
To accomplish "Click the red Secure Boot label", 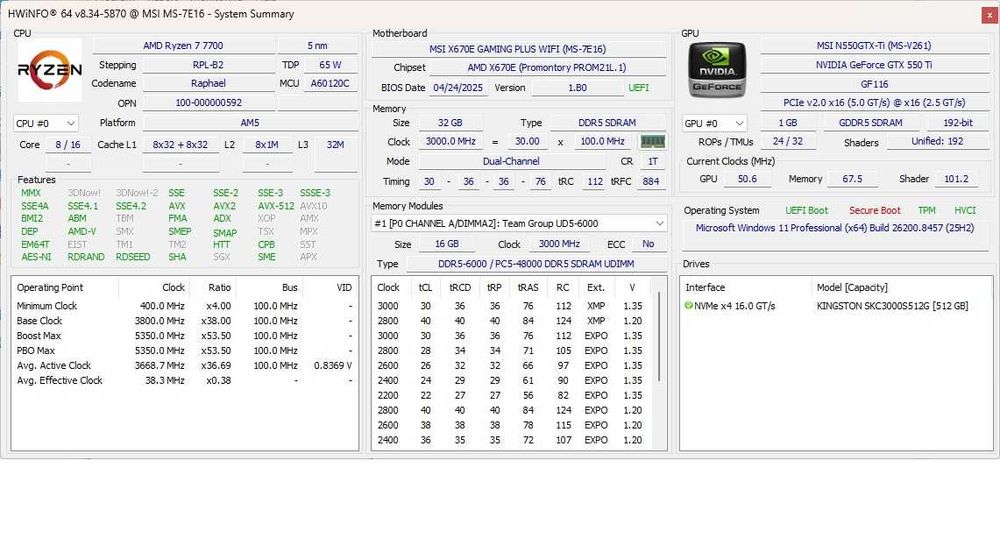I will pos(874,210).
